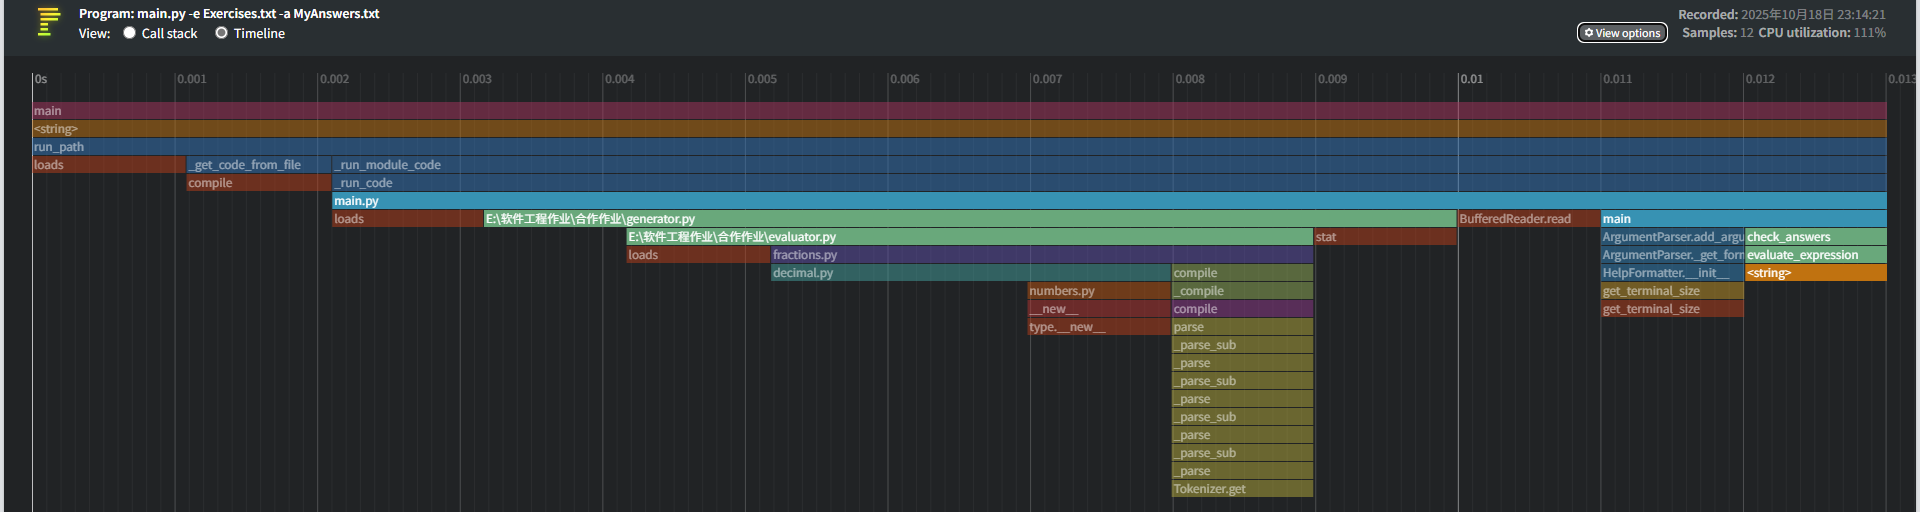Select the fractions.py frame
Image resolution: width=1920 pixels, height=512 pixels.
pyautogui.click(x=1041, y=255)
